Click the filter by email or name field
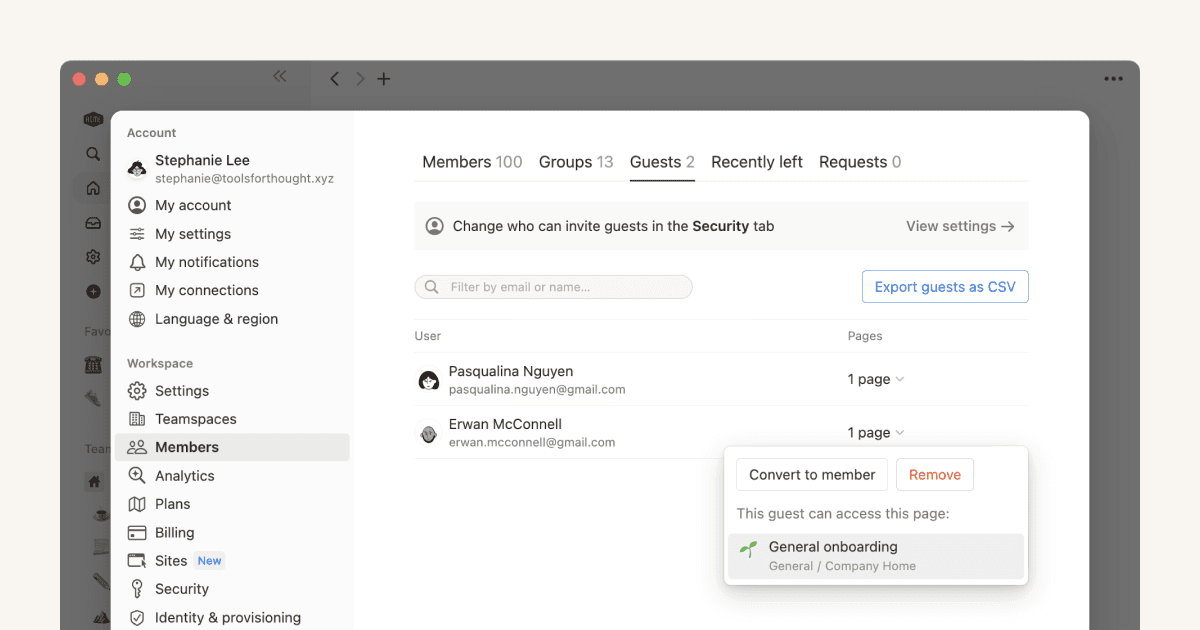1200x630 pixels. pyautogui.click(x=553, y=286)
